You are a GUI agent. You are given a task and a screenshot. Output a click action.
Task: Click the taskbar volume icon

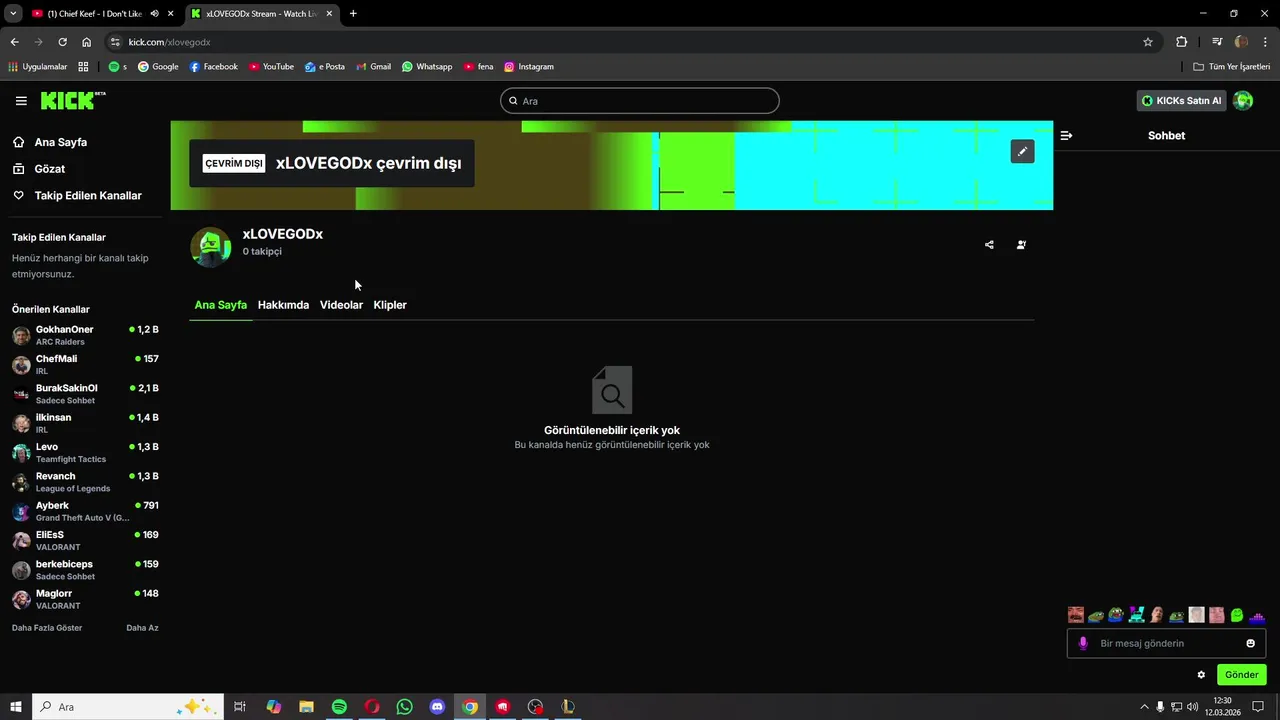click(x=1192, y=707)
